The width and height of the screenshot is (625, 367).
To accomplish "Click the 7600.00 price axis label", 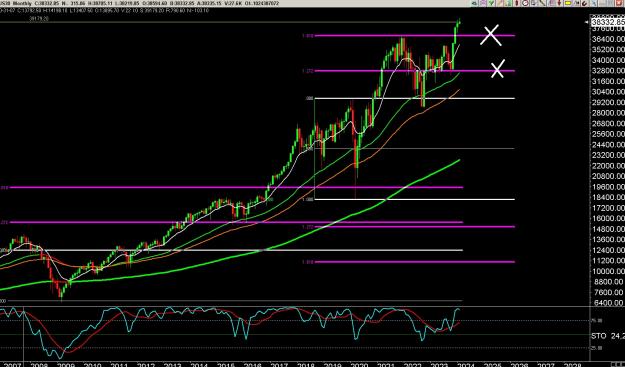I will point(609,292).
